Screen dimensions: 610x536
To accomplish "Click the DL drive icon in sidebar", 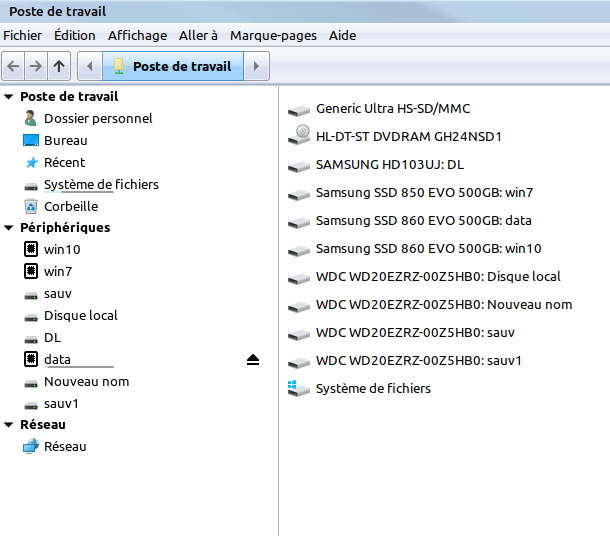I will pos(31,340).
